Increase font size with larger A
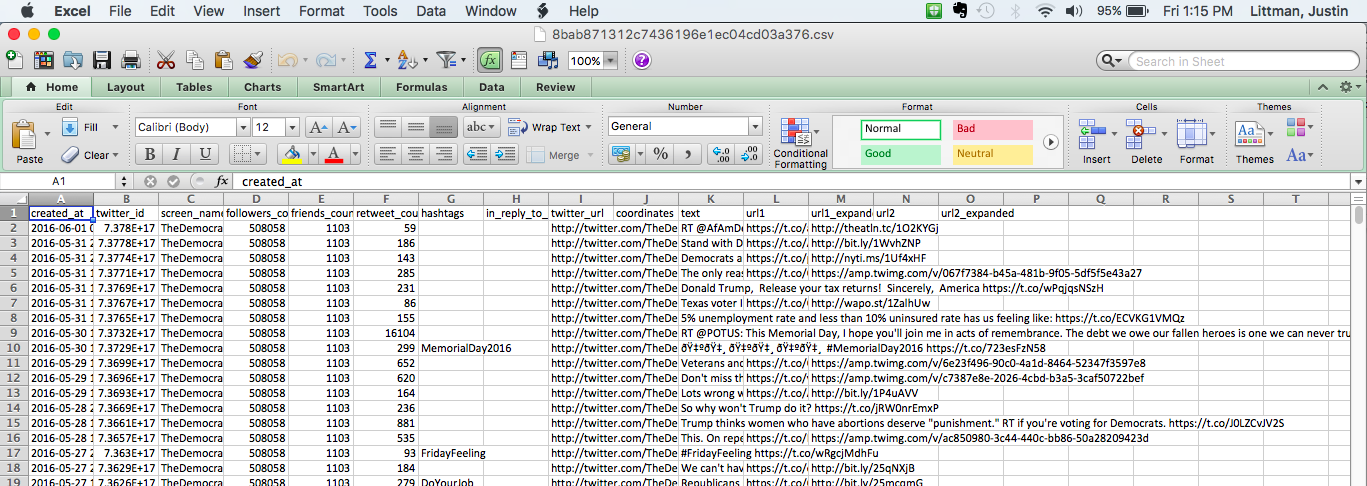 pyautogui.click(x=318, y=127)
